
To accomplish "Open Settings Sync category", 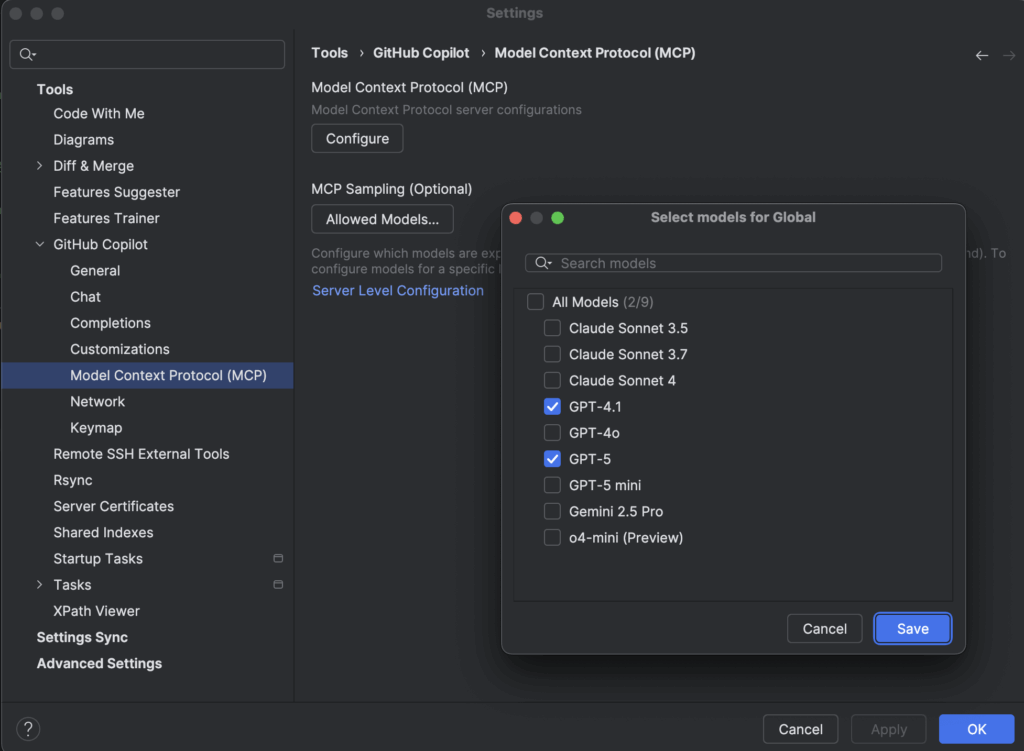I will (x=82, y=637).
